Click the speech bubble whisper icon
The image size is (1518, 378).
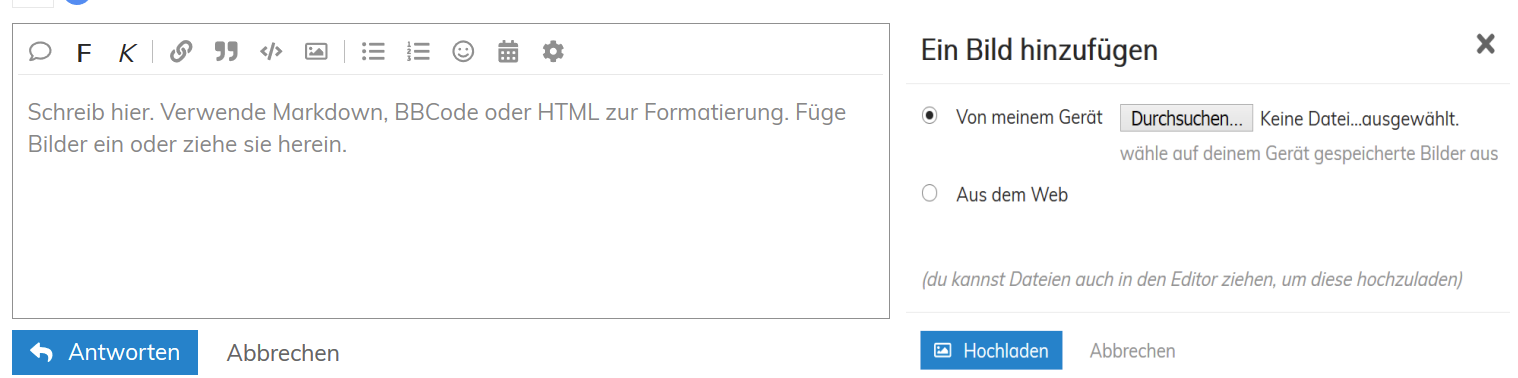tap(40, 51)
